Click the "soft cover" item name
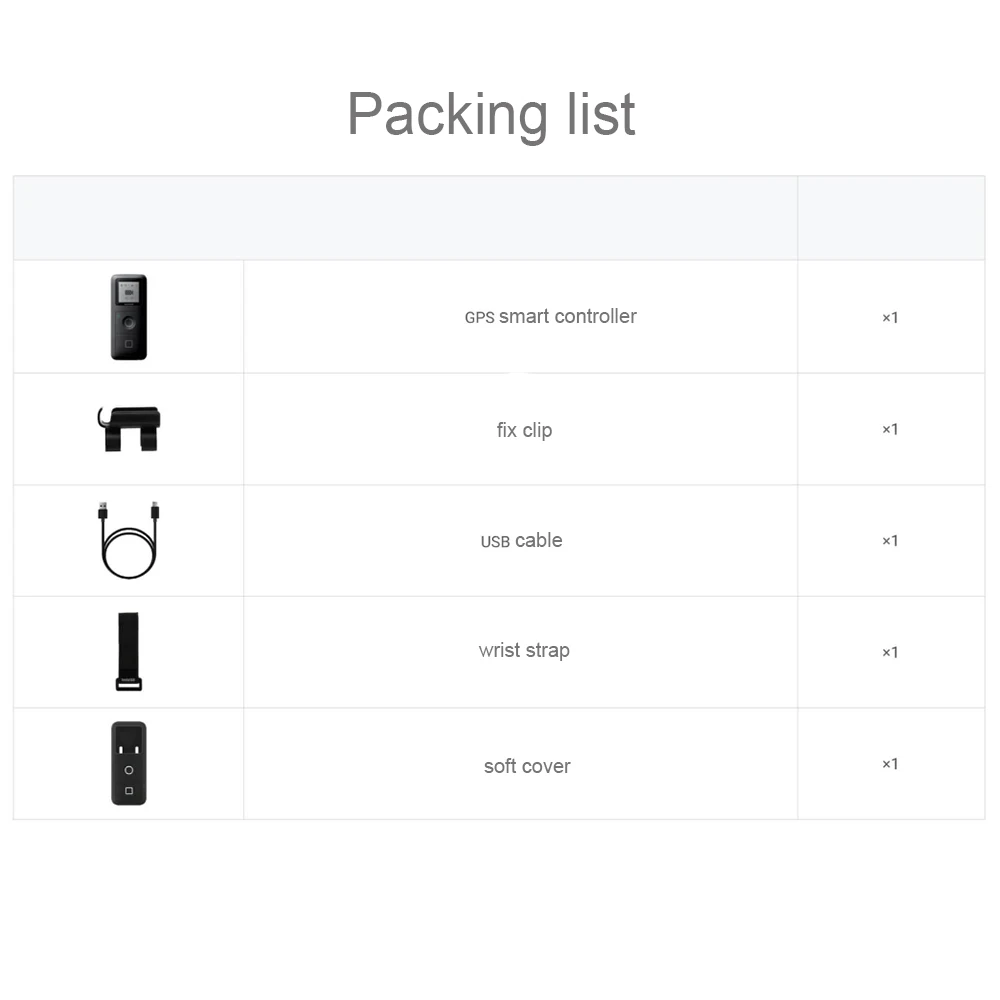Image resolution: width=1000 pixels, height=1000 pixels. coord(527,767)
